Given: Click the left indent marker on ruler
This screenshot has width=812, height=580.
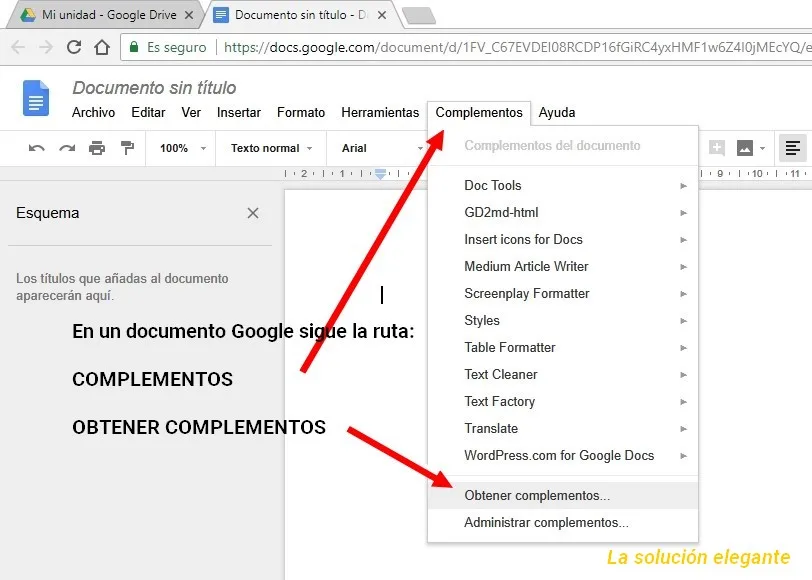Looking at the screenshot, I should [x=380, y=175].
